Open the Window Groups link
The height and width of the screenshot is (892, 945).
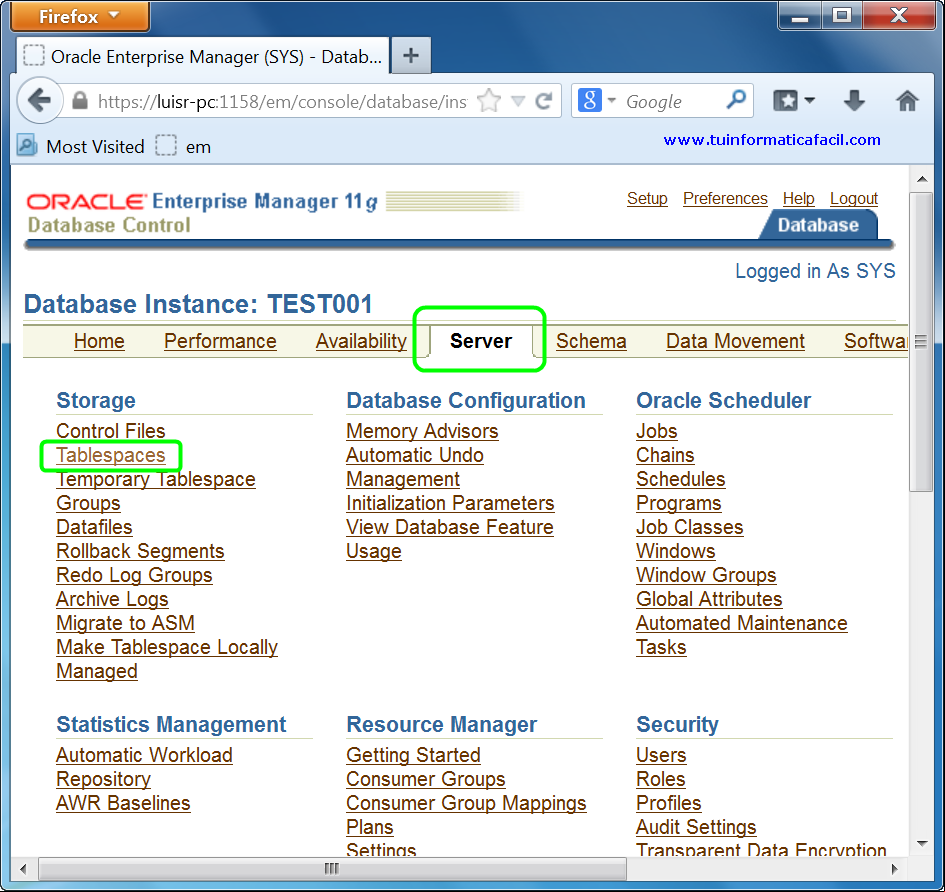(x=706, y=575)
